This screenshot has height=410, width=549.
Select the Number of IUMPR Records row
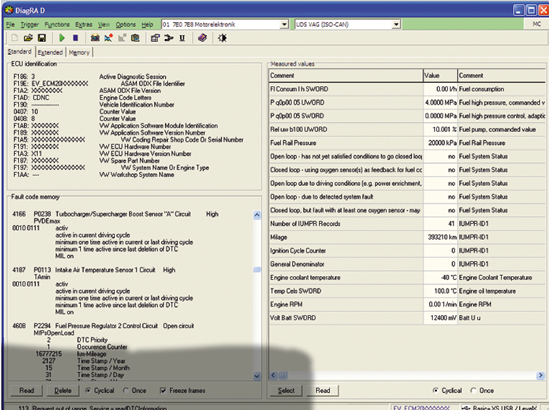point(407,224)
